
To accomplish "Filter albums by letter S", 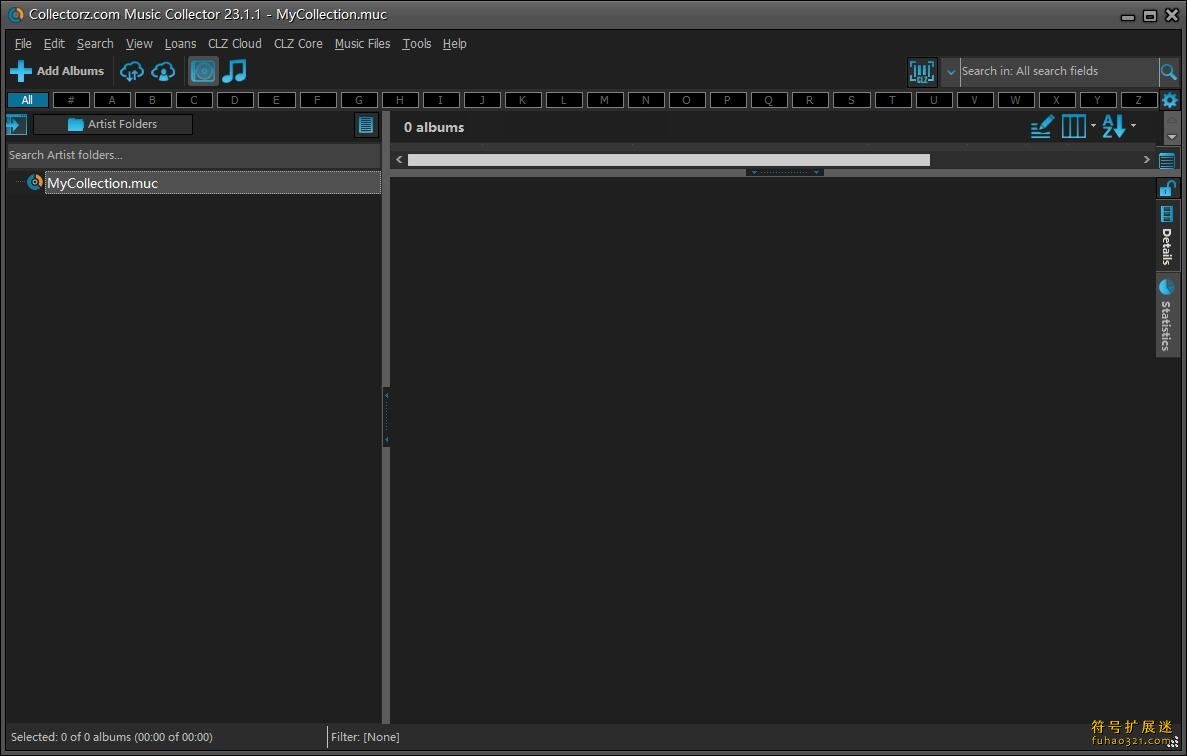I will click(x=851, y=100).
